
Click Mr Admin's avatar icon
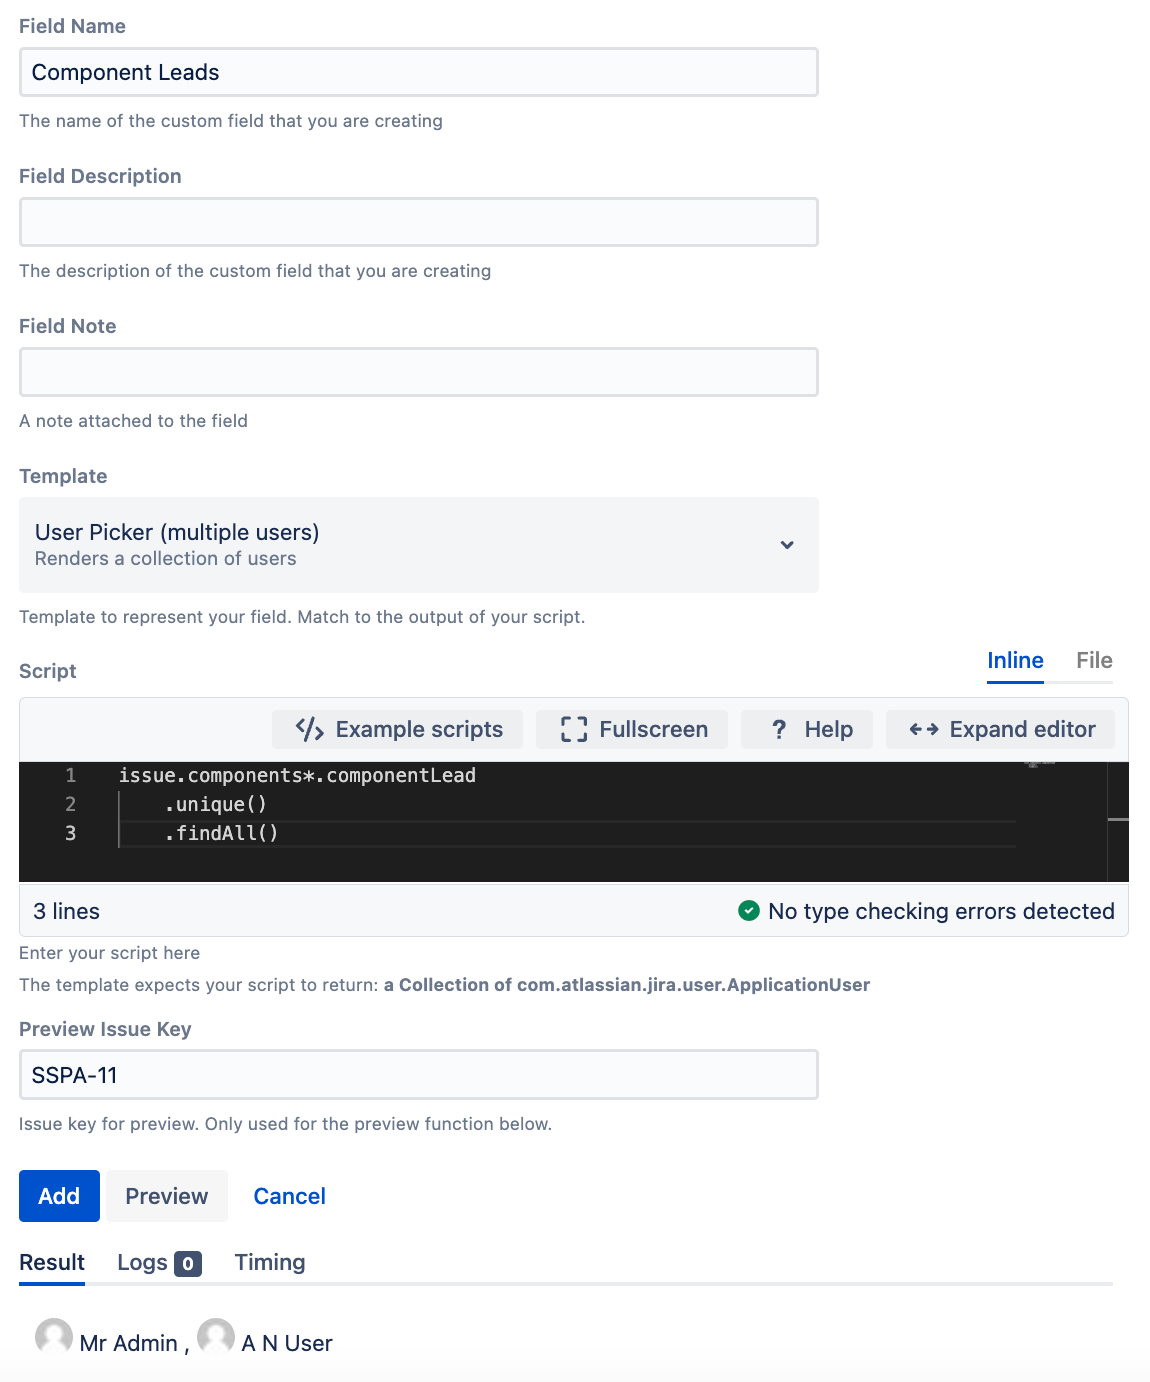point(54,1337)
